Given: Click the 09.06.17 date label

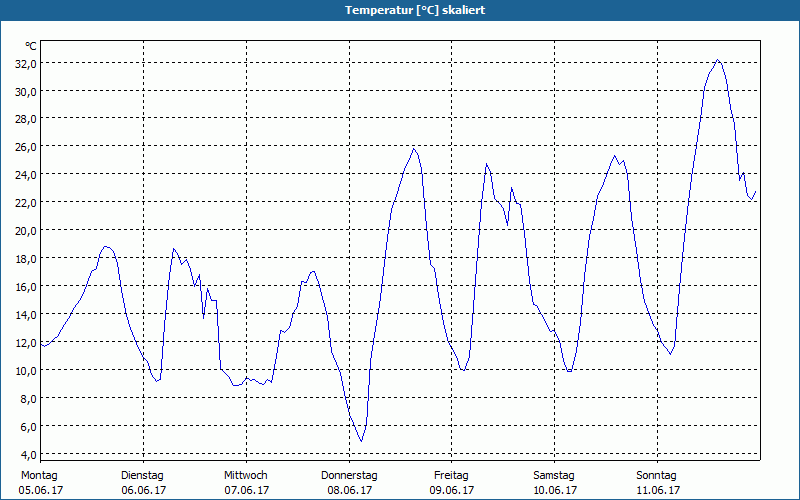Looking at the screenshot, I should tap(452, 490).
